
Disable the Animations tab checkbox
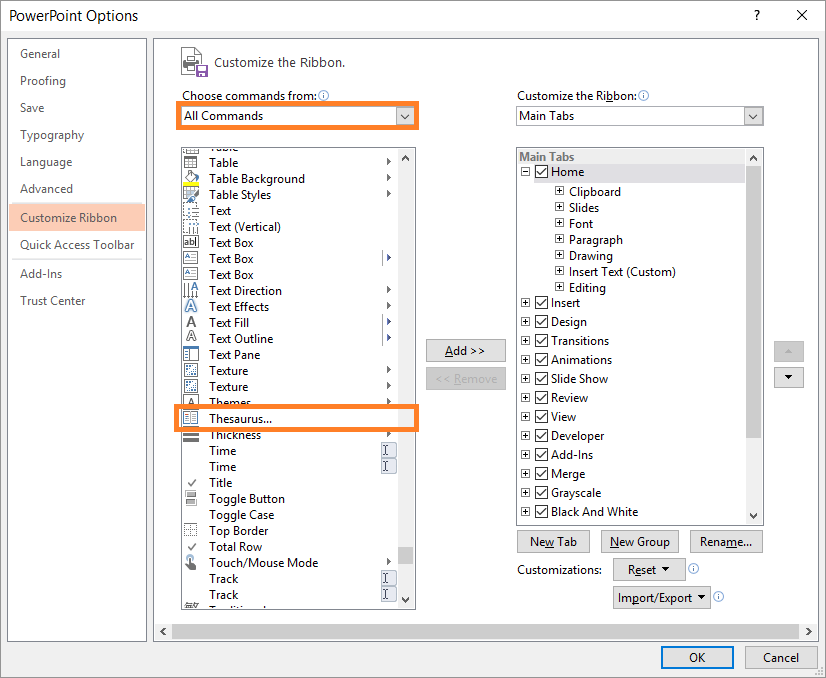(x=541, y=360)
